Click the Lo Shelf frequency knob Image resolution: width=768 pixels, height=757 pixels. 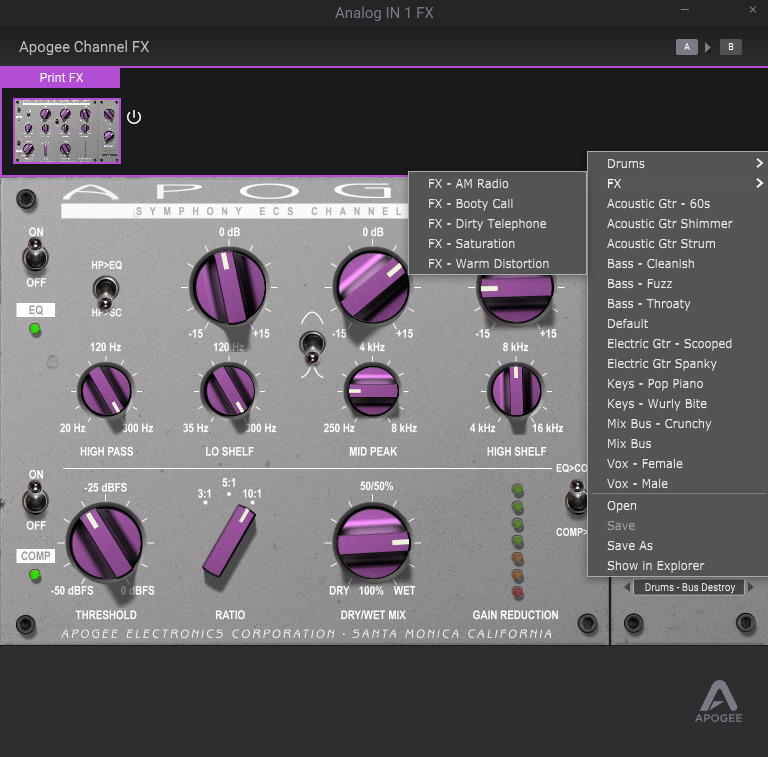tap(229, 390)
